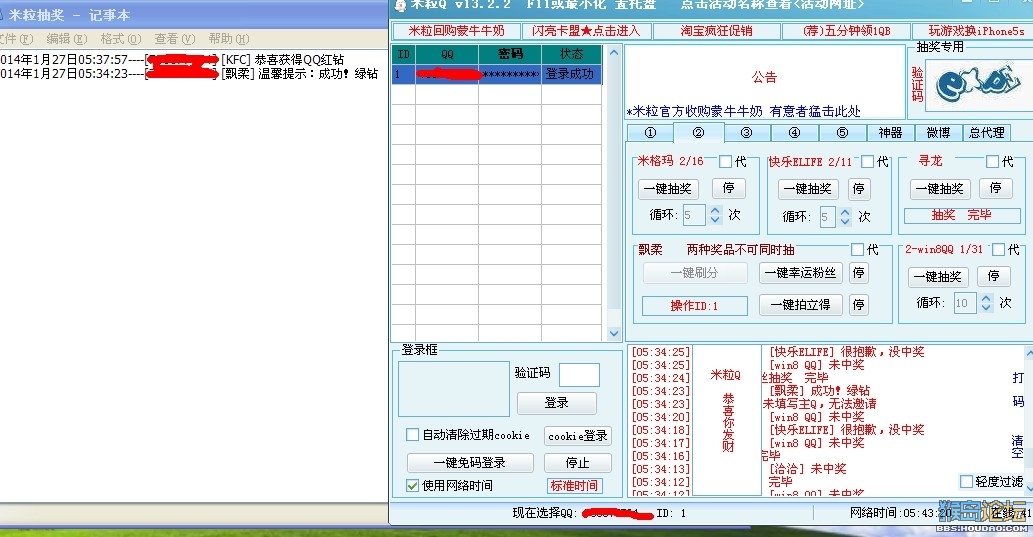Screen dimensions: 1033x537
Task: Click the account list scroll-up arrow
Action: 613,52
